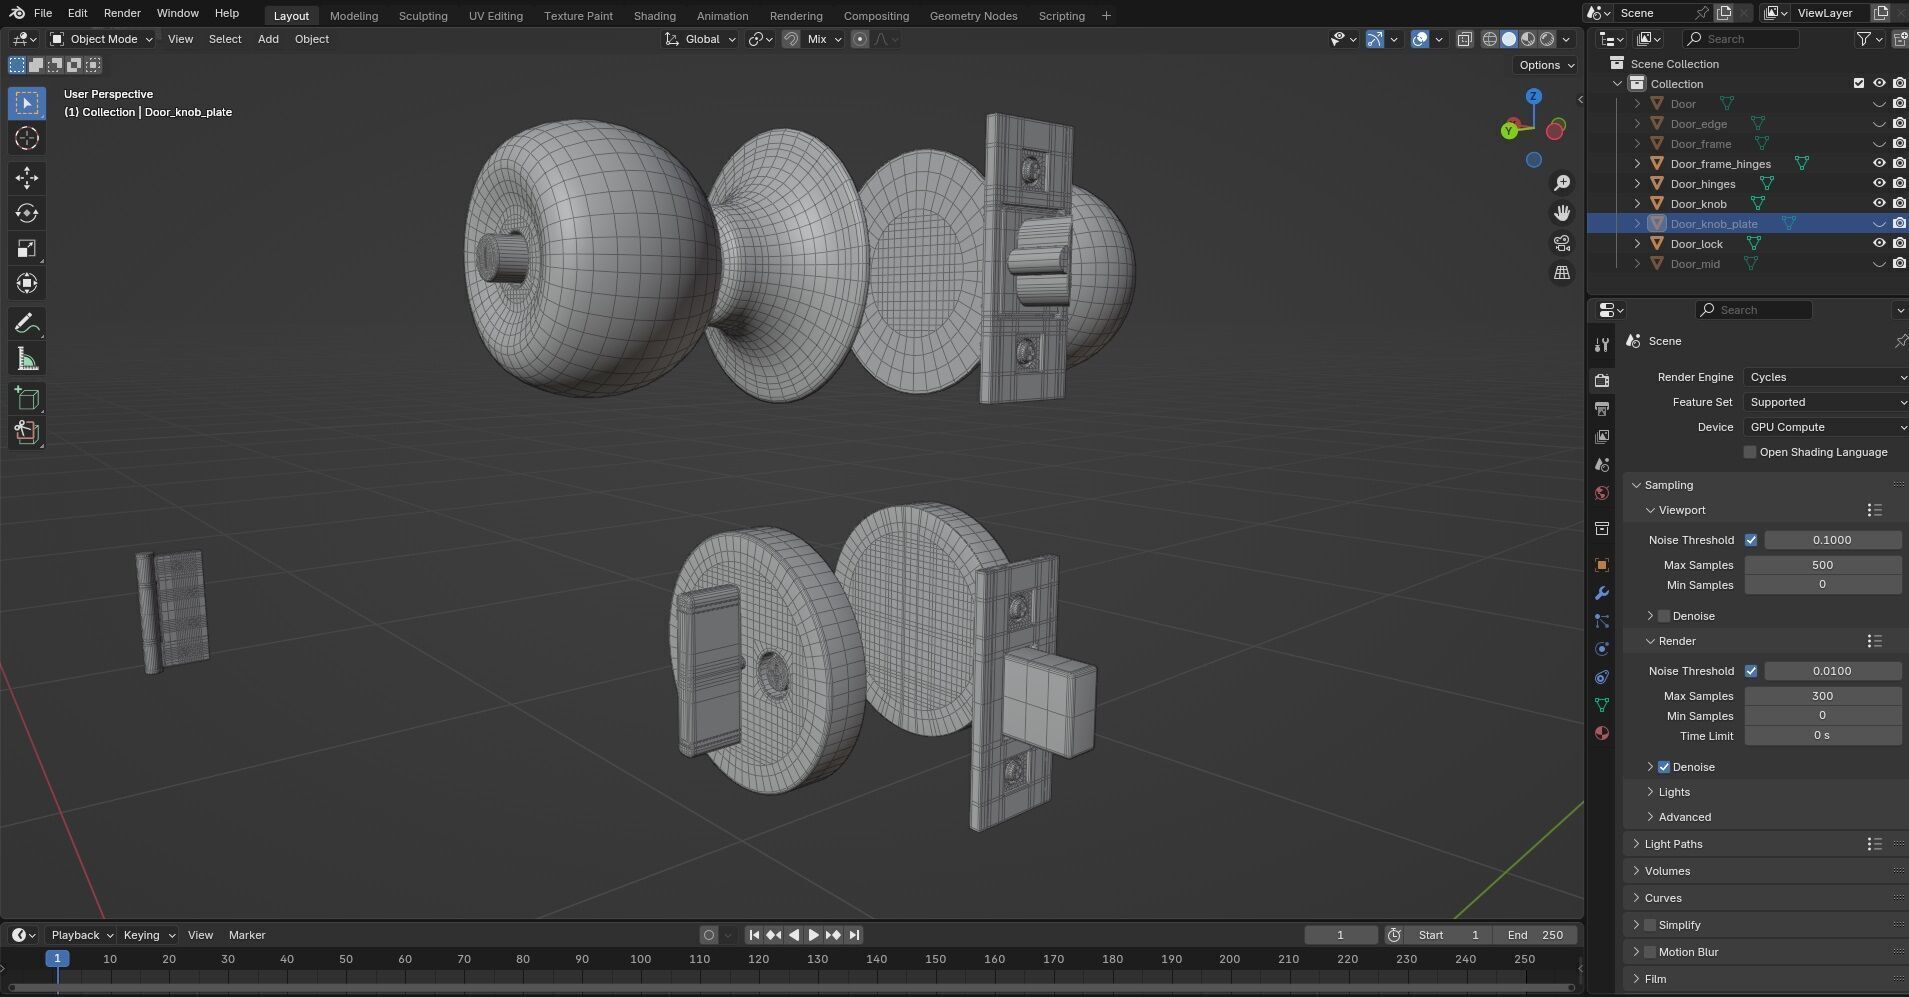Select the Cursor tool in the toolbar
Screen dimensions: 1909x997
pos(27,138)
